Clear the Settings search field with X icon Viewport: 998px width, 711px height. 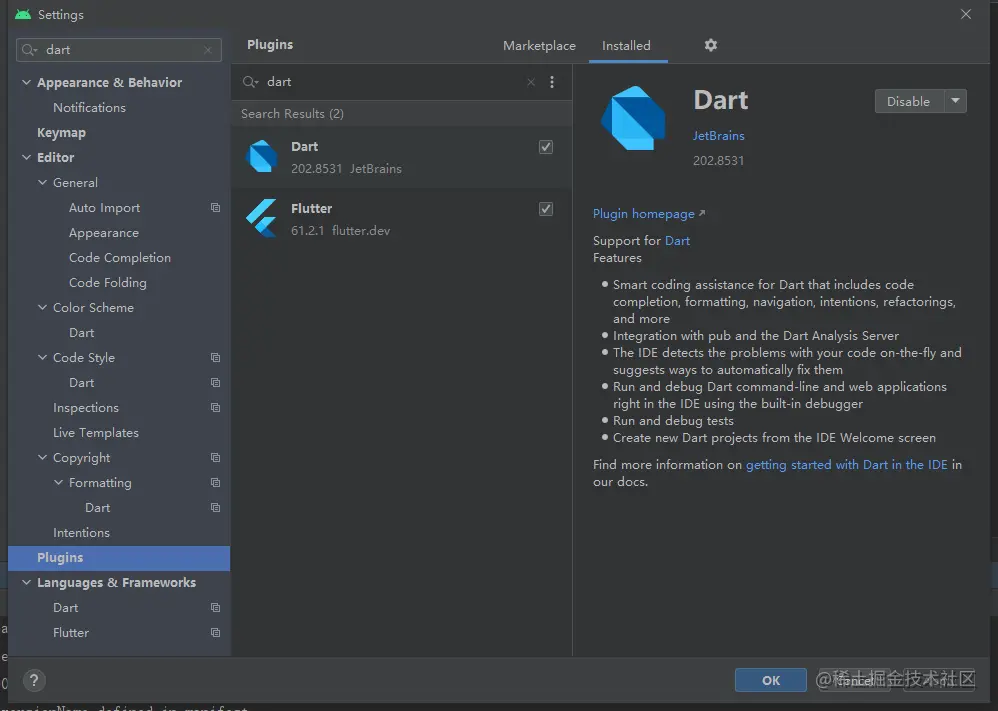tap(207, 49)
